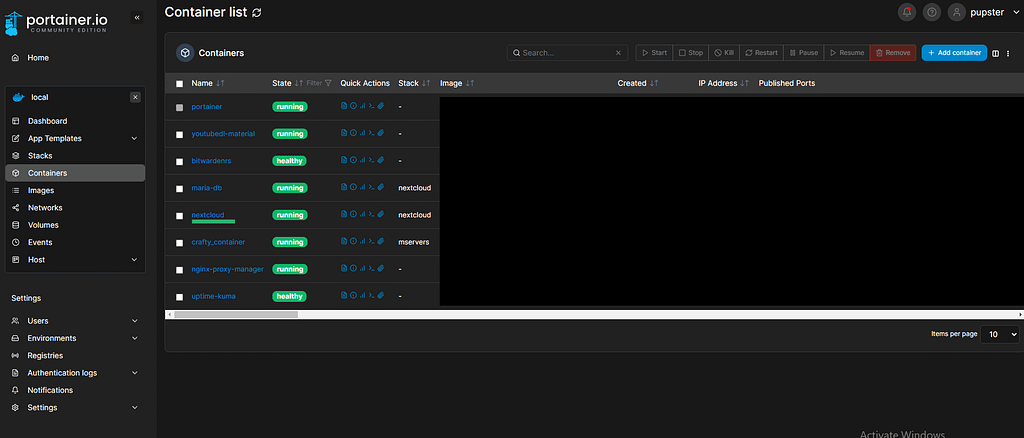The height and width of the screenshot is (438, 1024).
Task: Collapse the sidebar with the double-chevron icon
Action: [x=137, y=18]
